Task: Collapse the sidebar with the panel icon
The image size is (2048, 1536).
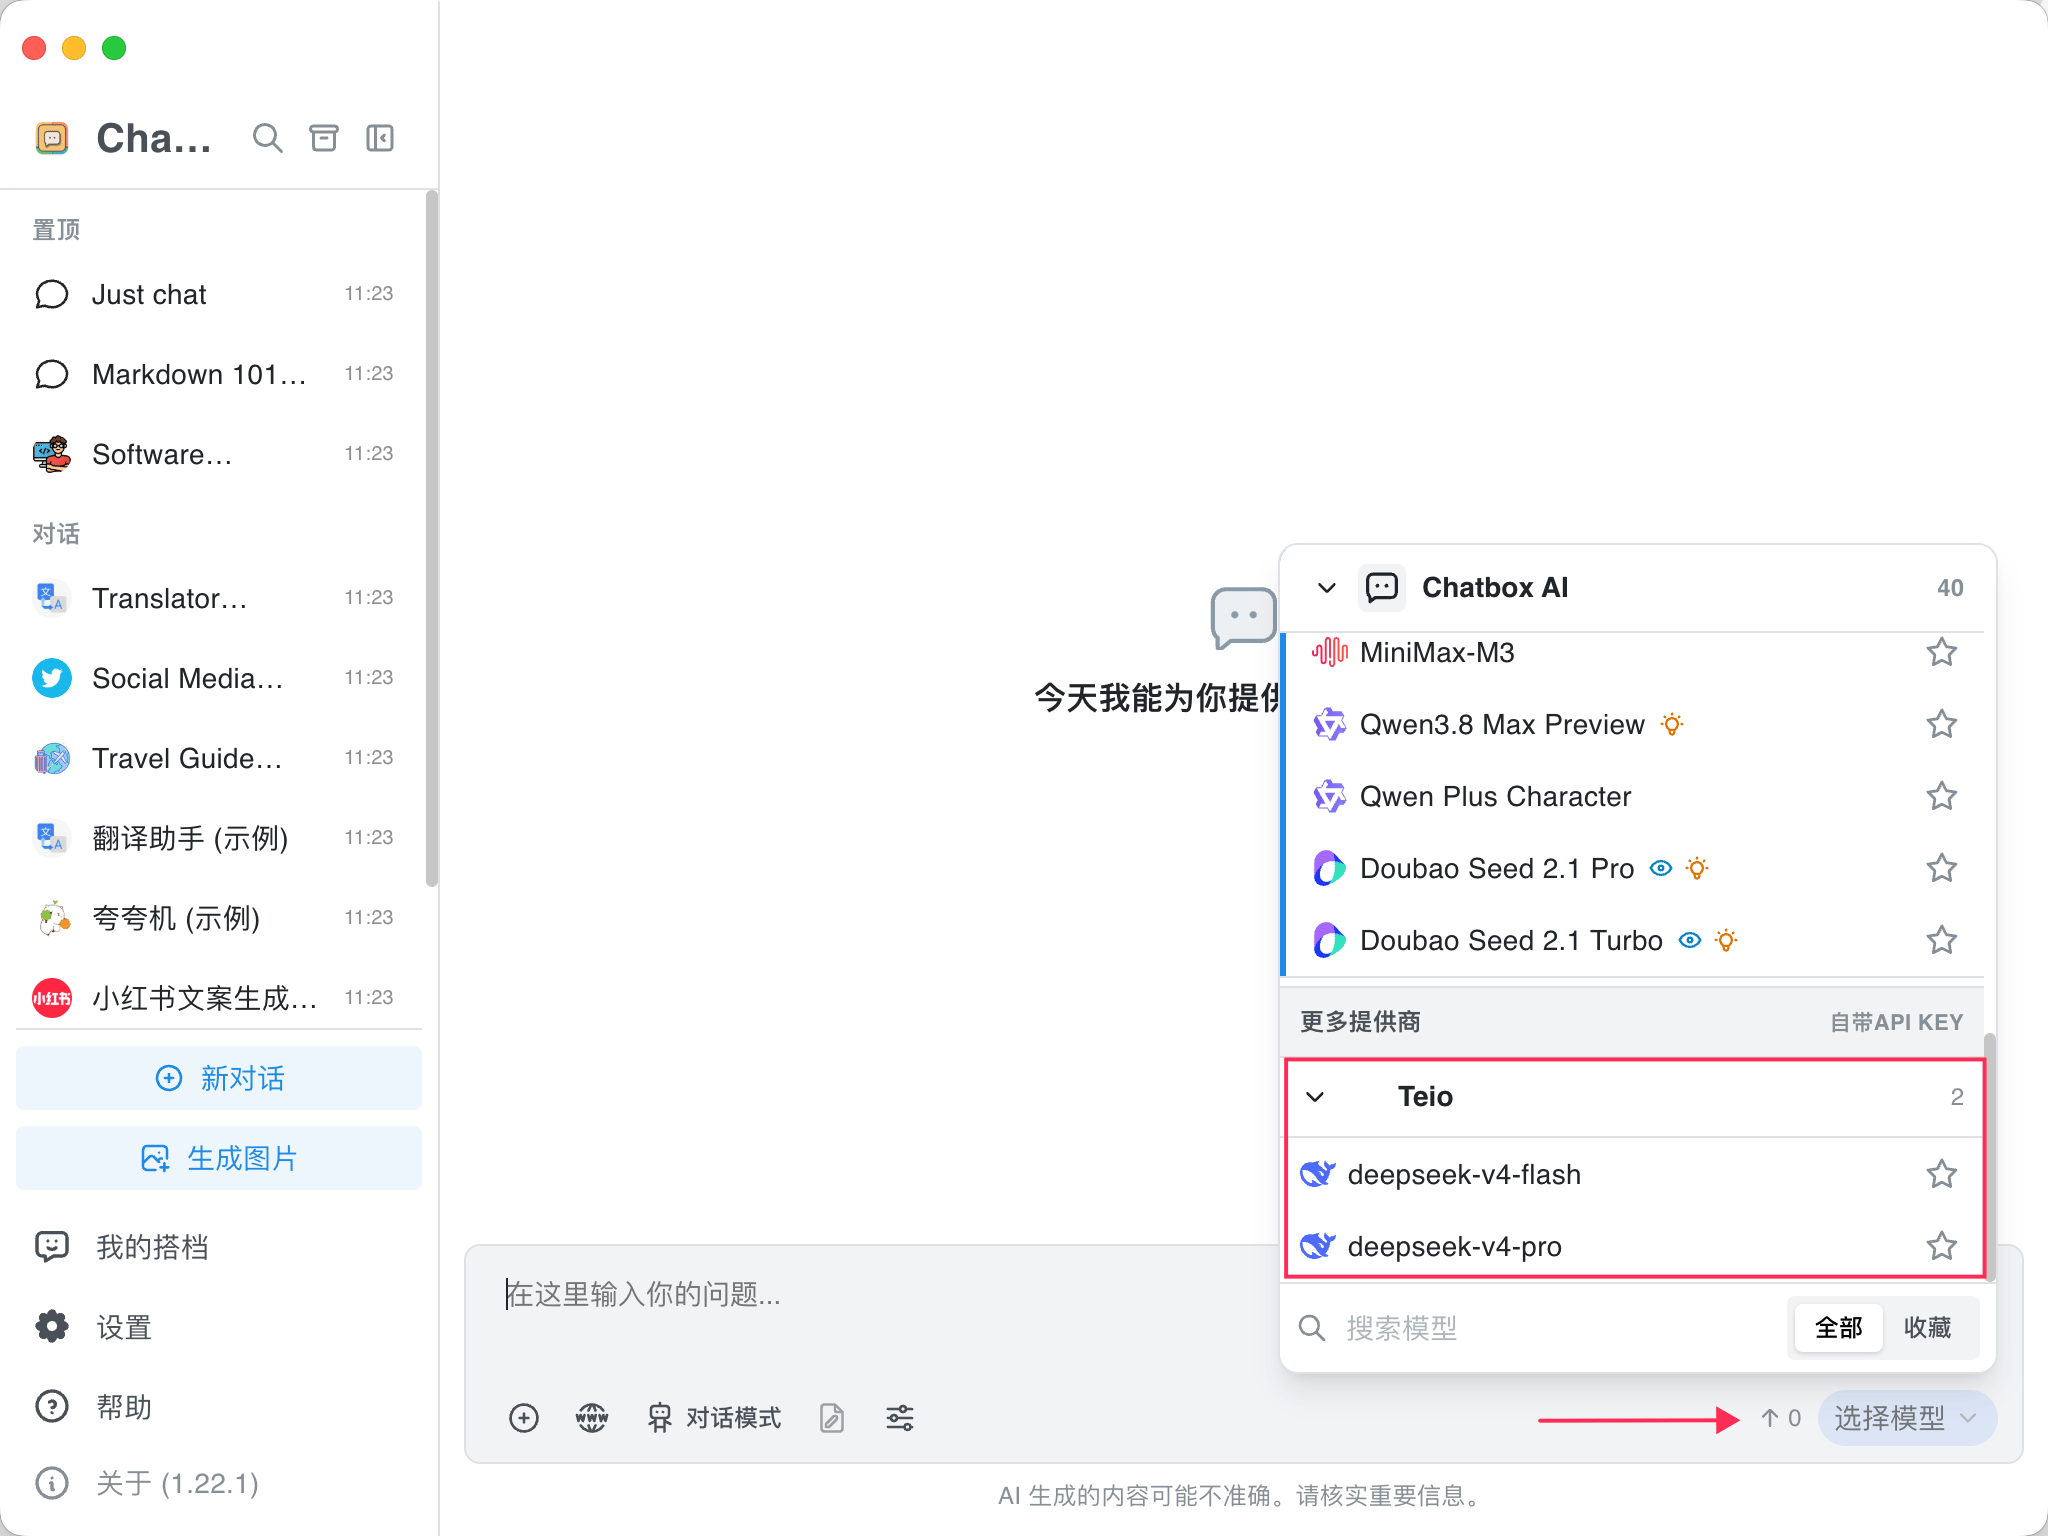Action: [x=380, y=138]
